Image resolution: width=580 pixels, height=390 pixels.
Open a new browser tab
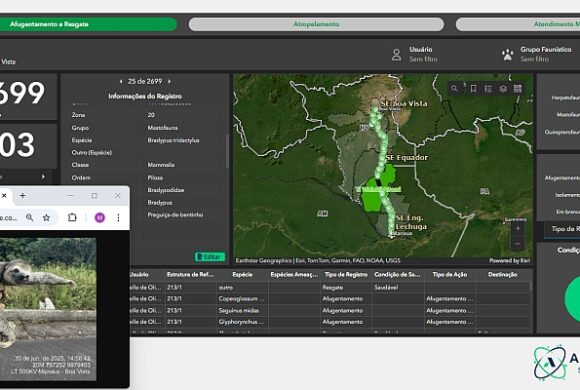23,195
